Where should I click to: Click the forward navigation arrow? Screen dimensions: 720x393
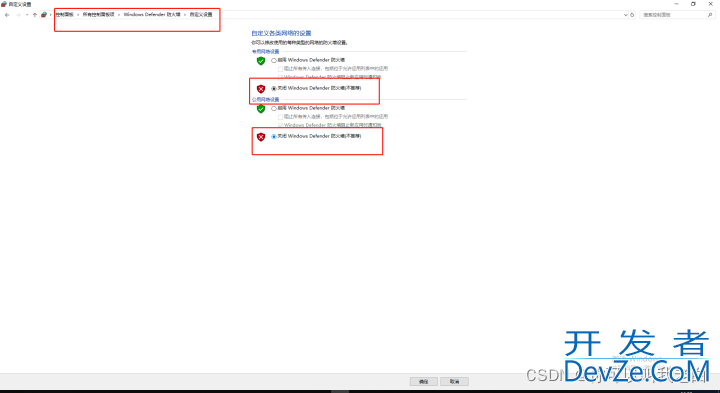[18, 15]
